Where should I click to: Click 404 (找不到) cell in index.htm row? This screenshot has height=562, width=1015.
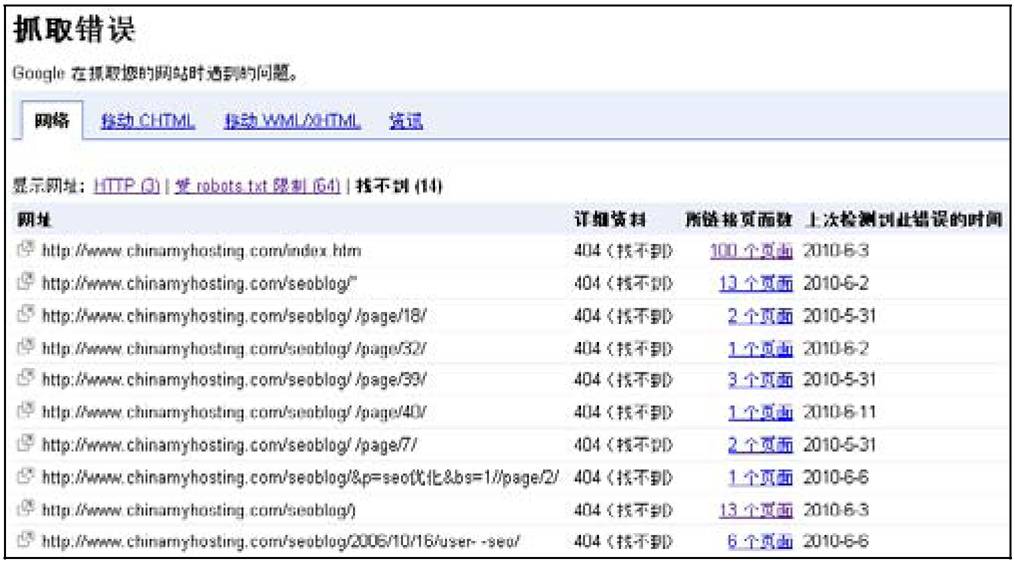623,251
